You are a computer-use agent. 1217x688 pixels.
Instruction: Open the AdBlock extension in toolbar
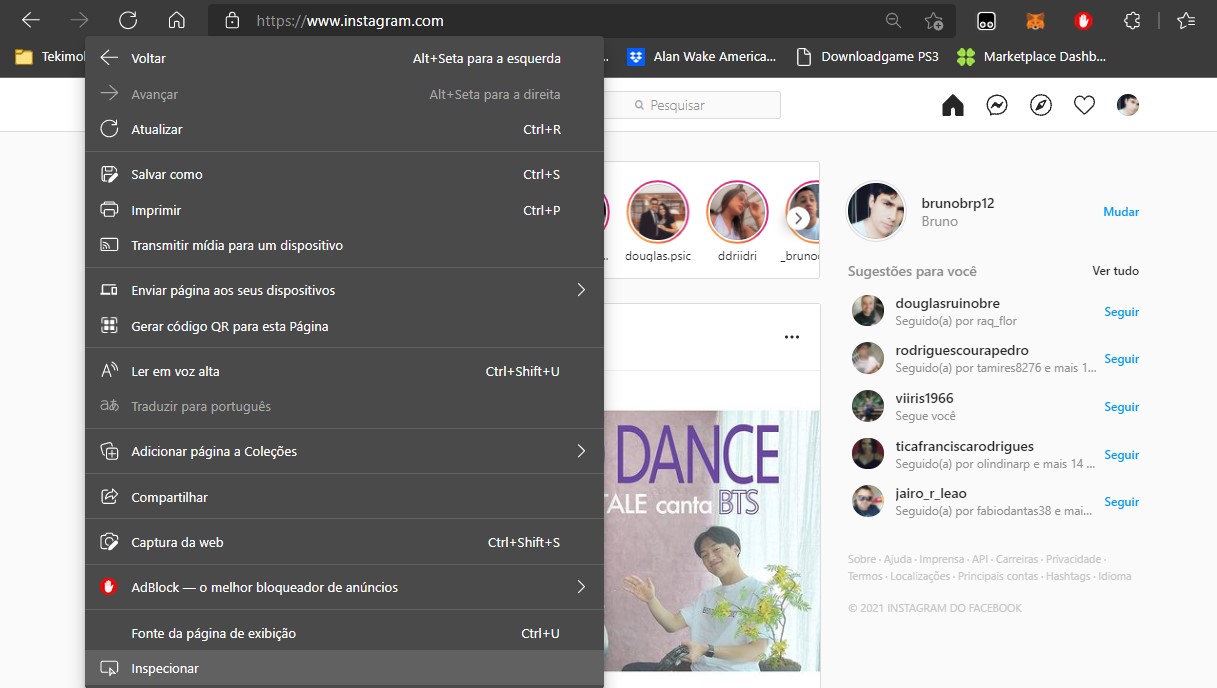click(x=1084, y=20)
